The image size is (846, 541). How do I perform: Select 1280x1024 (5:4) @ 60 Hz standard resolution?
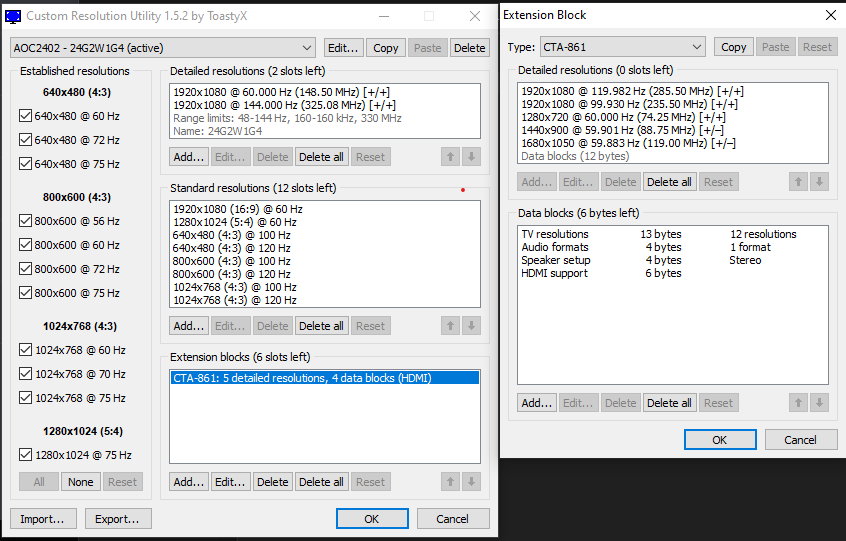[234, 222]
